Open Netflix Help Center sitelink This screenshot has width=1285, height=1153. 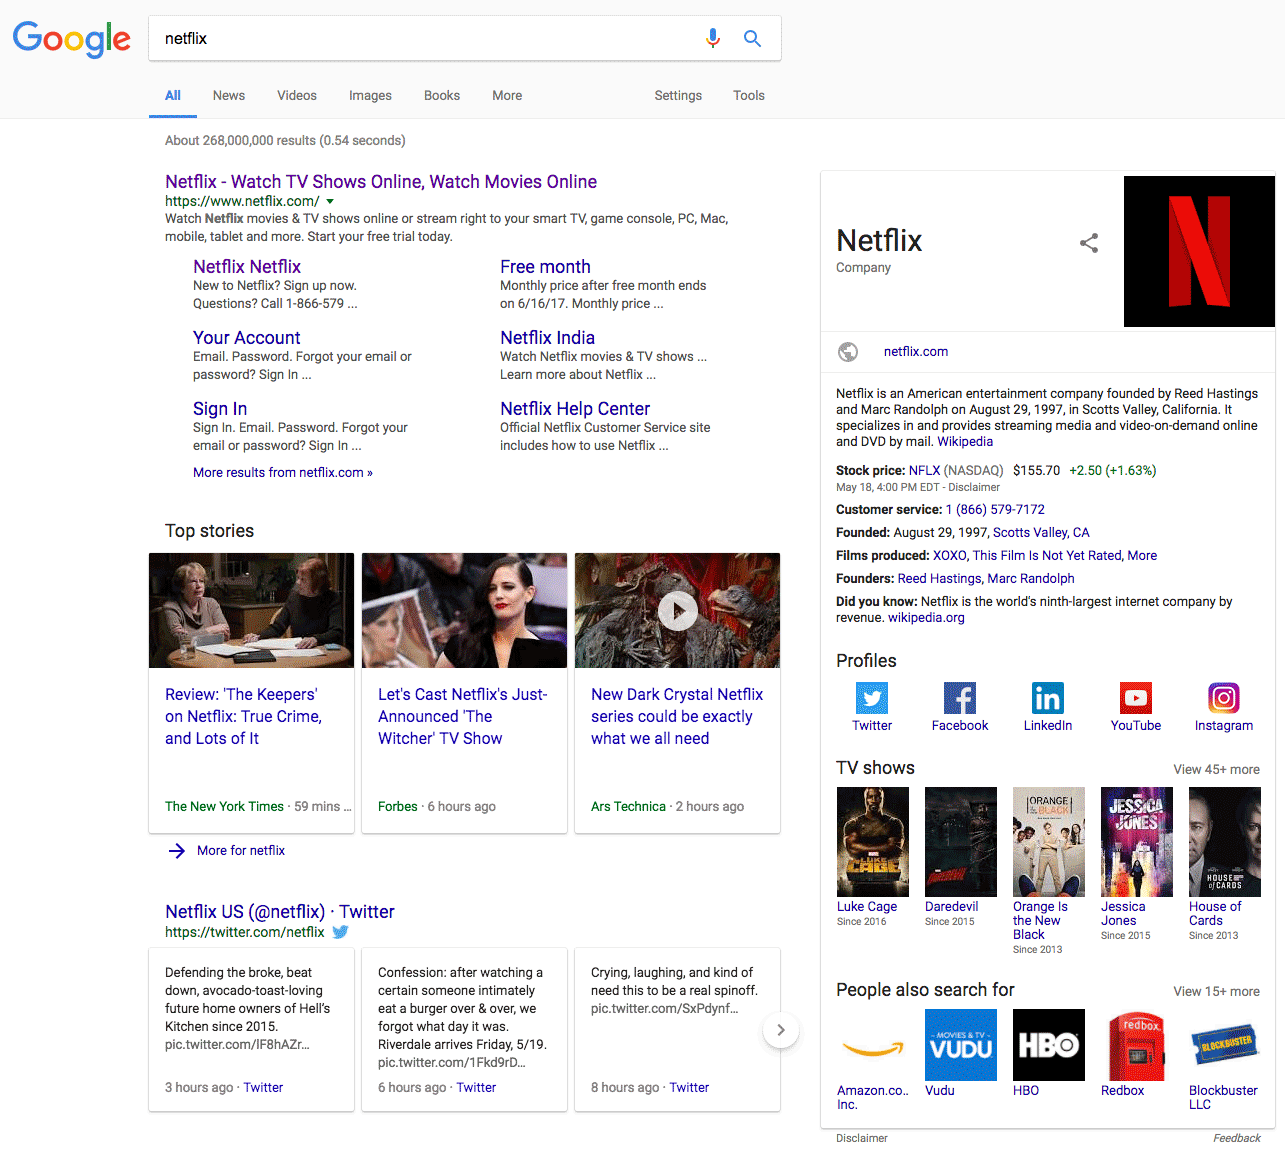575,409
